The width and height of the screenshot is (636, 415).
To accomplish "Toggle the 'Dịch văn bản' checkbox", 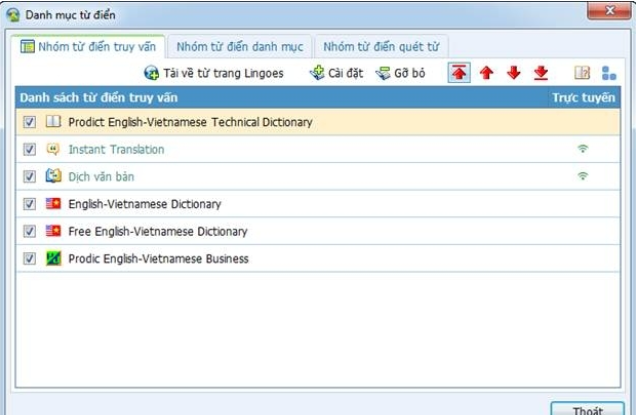I will (30, 176).
